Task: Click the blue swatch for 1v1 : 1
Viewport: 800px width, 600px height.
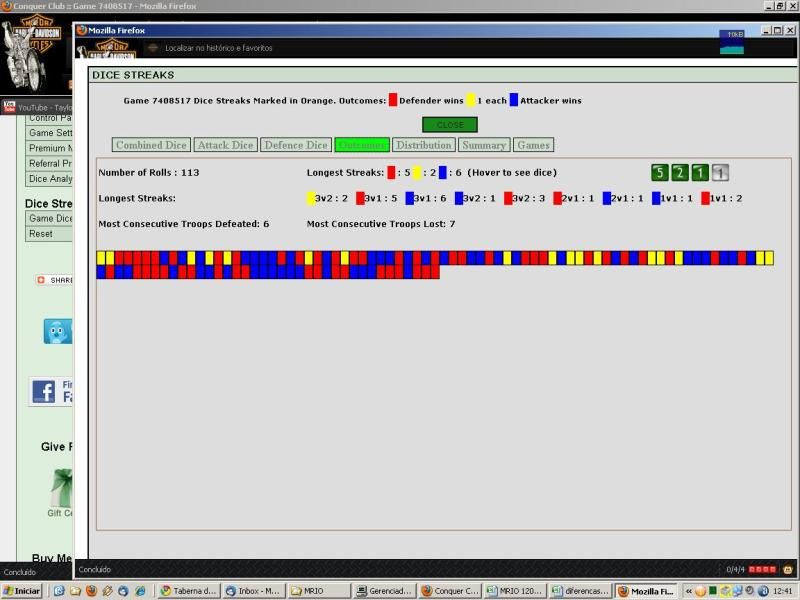Action: point(656,198)
